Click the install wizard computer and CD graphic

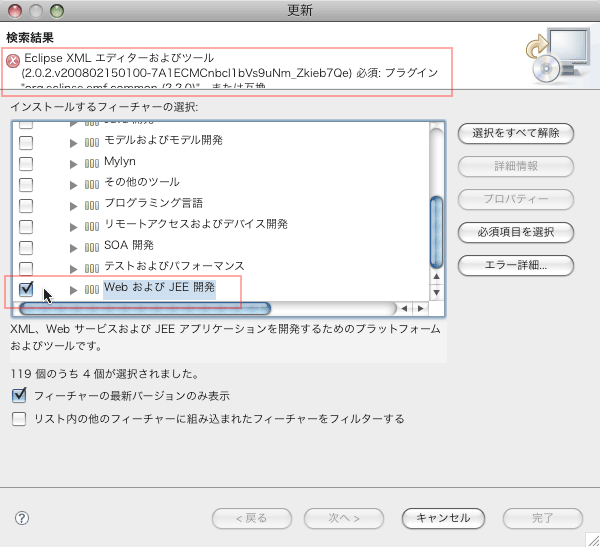558,56
